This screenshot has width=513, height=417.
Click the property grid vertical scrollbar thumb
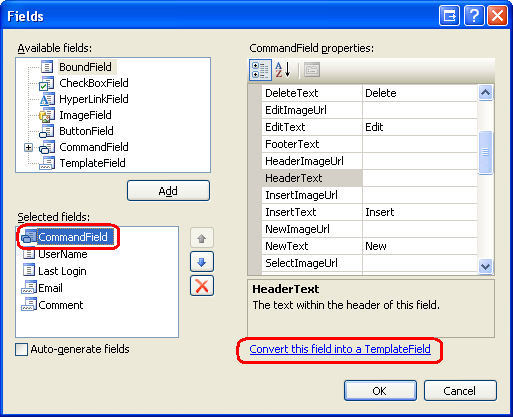[485, 153]
